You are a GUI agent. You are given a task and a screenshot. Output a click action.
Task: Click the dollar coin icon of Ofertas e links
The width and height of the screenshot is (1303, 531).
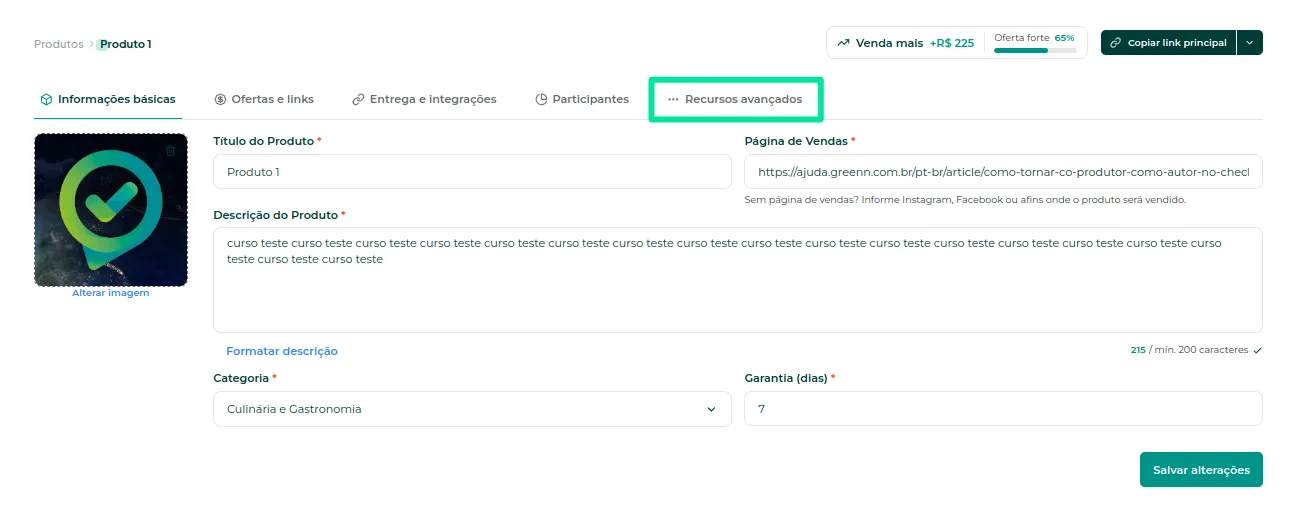point(220,99)
